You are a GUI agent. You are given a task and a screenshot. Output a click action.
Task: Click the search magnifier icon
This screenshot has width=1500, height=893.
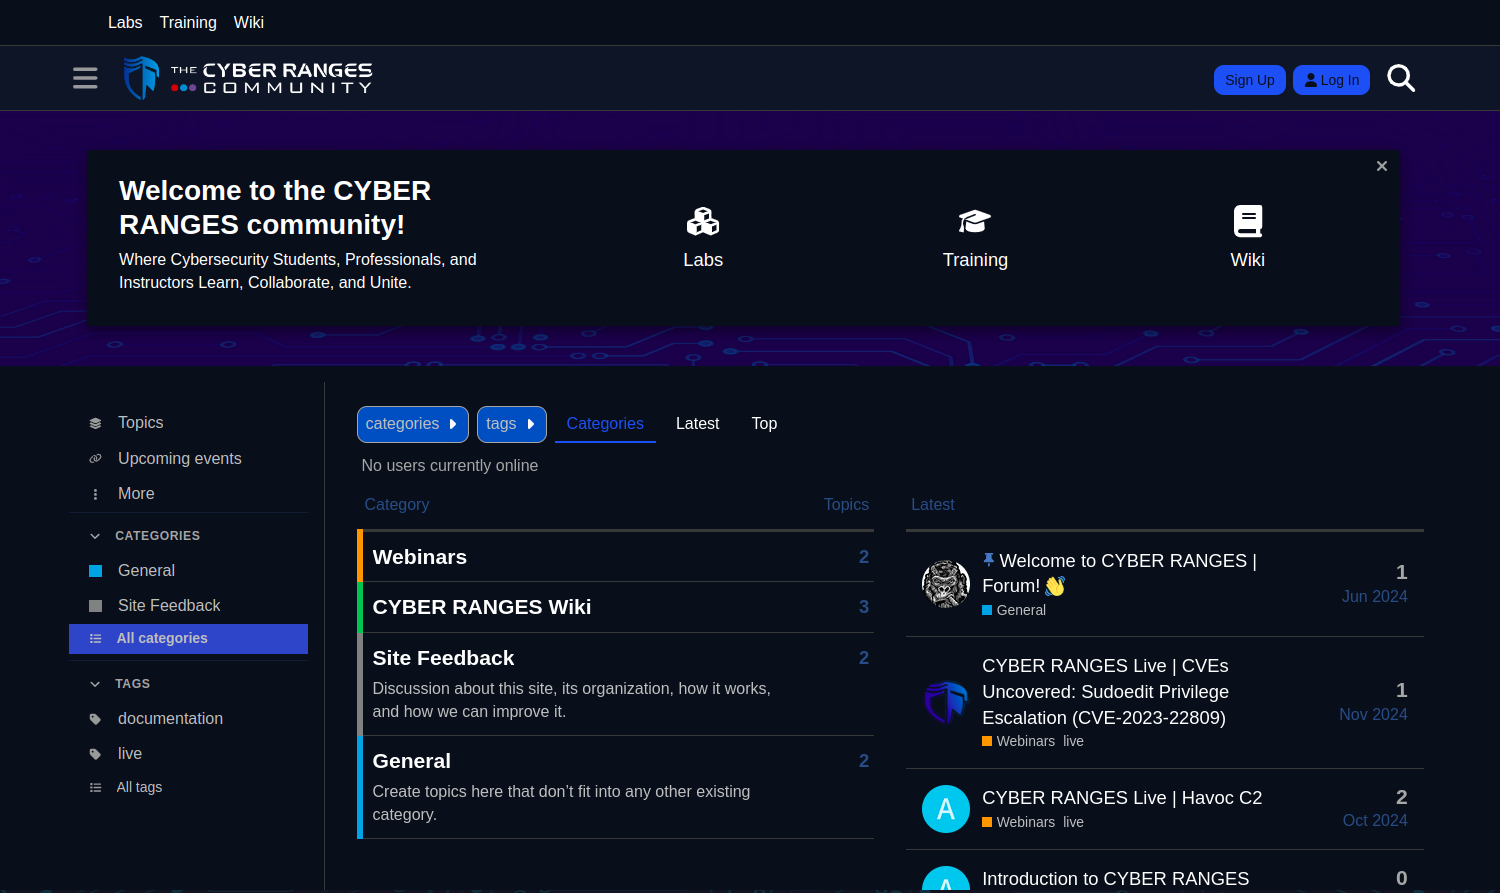(x=1401, y=78)
